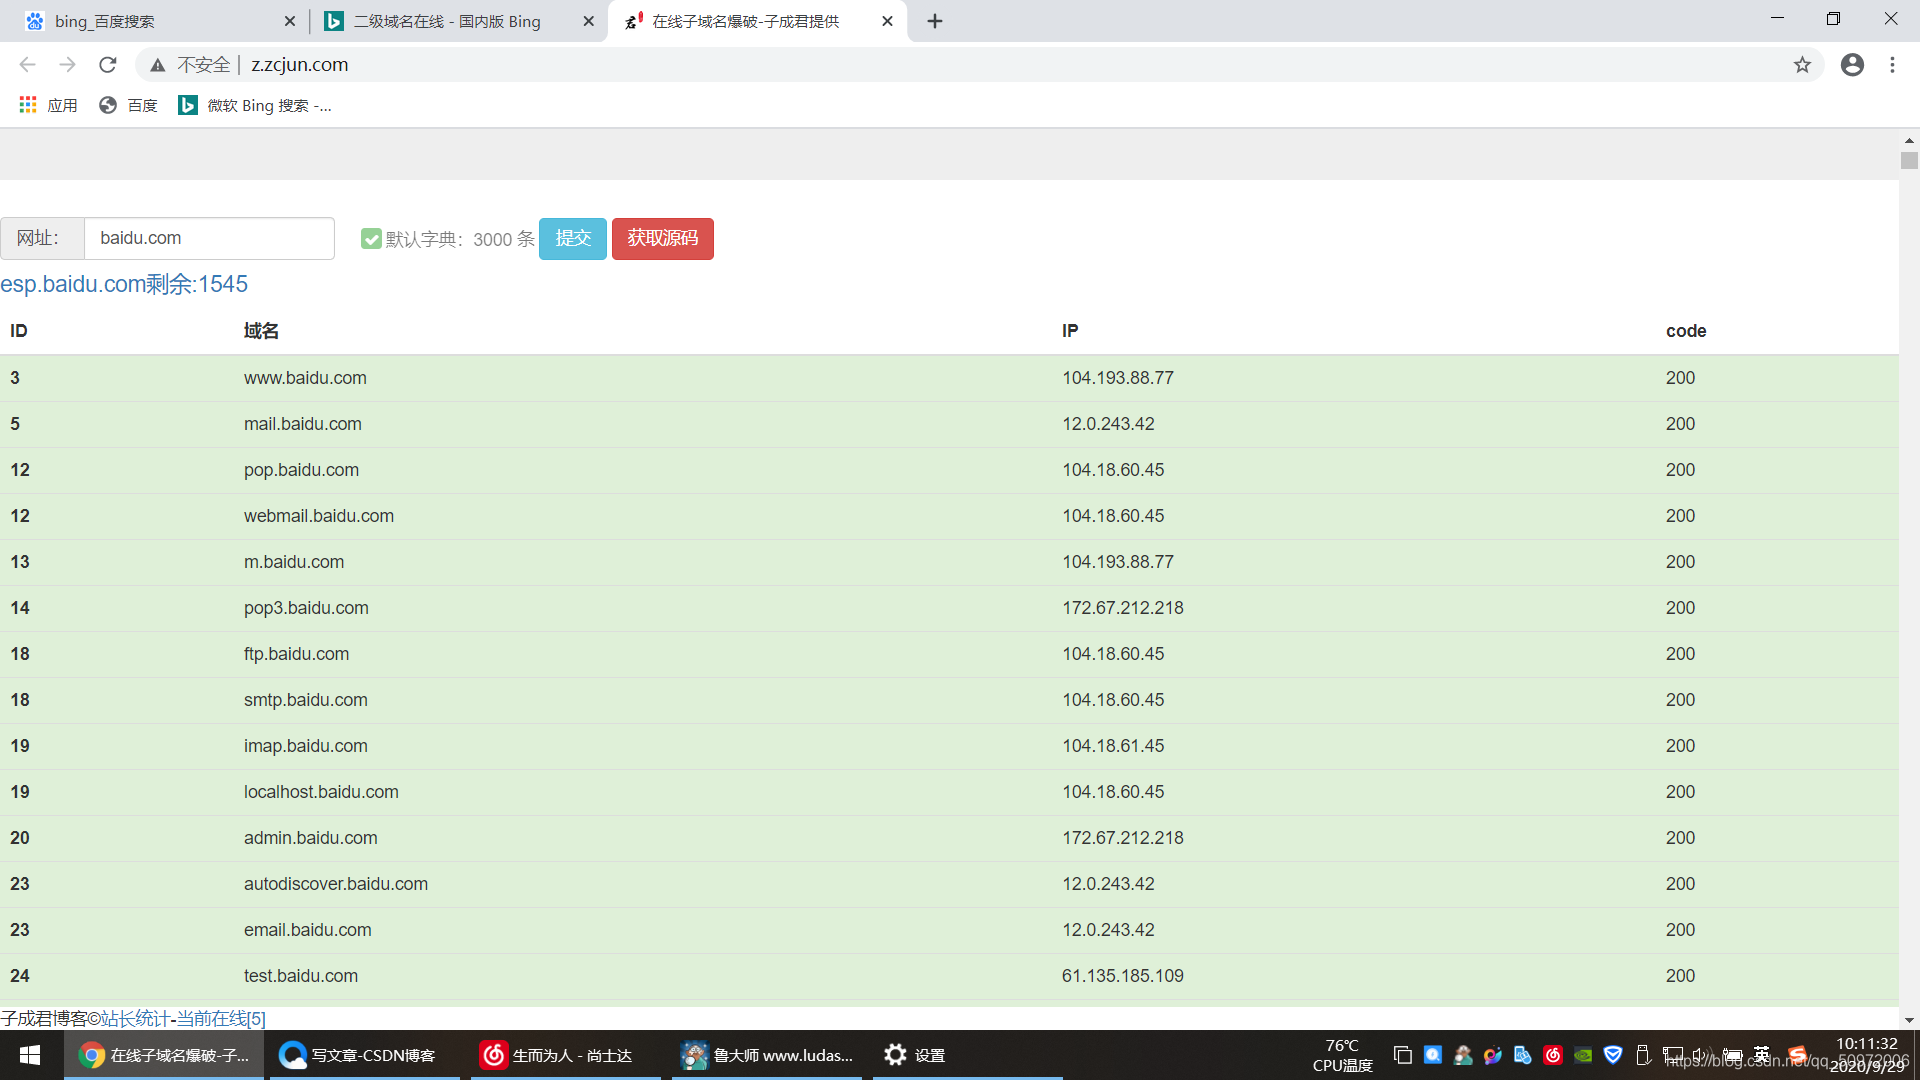Click the Sogou input tray icon
The width and height of the screenshot is (1920, 1080).
[1797, 1055]
